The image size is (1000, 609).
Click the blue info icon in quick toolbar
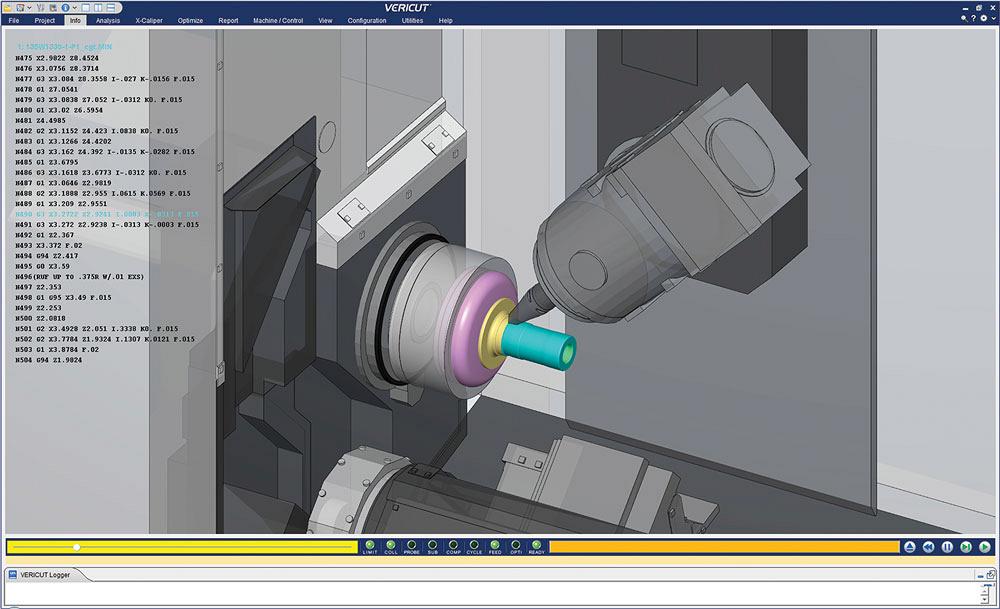coord(63,7)
